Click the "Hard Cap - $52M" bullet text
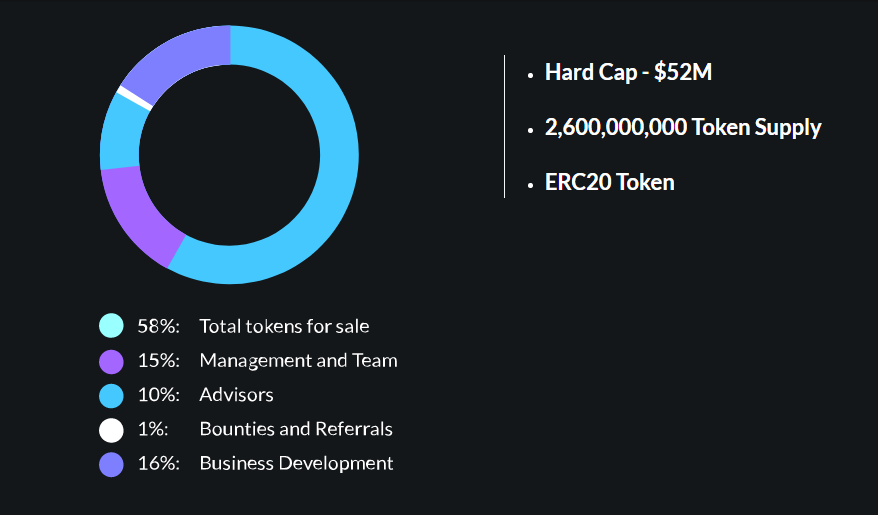Viewport: 878px width, 515px height. coord(628,72)
